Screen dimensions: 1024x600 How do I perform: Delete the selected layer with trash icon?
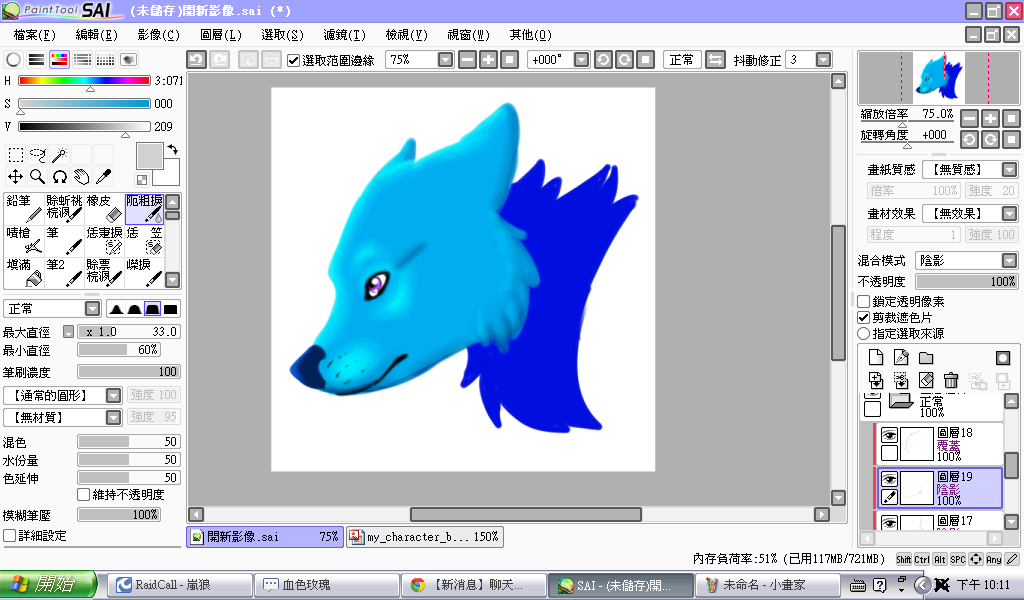(951, 380)
